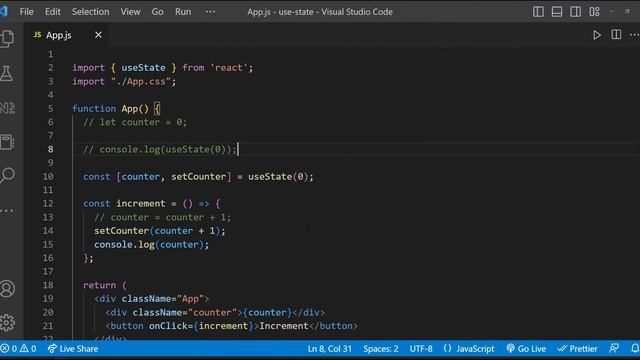Toggle the bottom panel layout

(557, 11)
